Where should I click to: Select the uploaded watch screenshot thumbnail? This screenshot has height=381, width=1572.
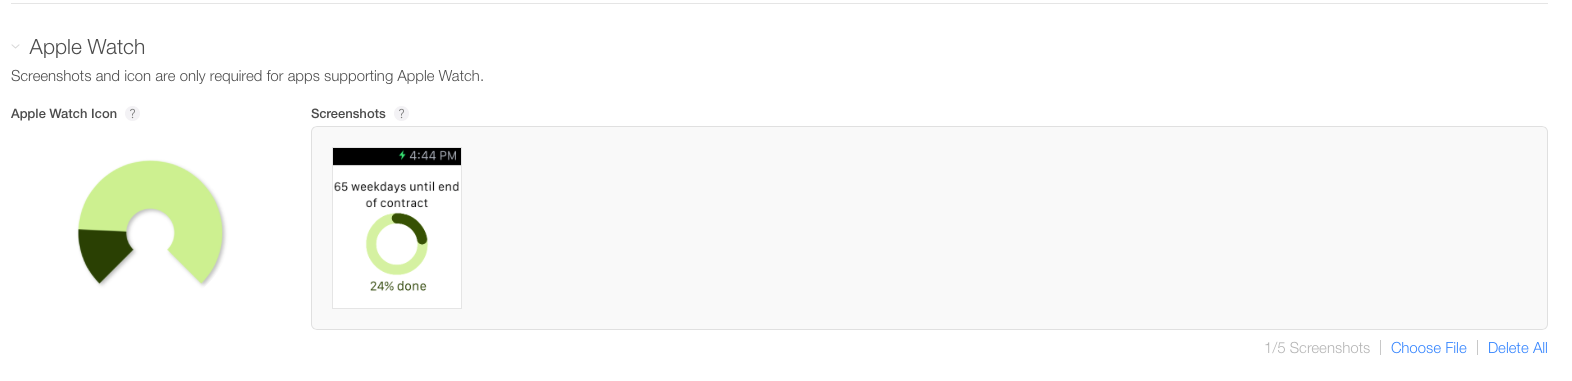click(397, 228)
